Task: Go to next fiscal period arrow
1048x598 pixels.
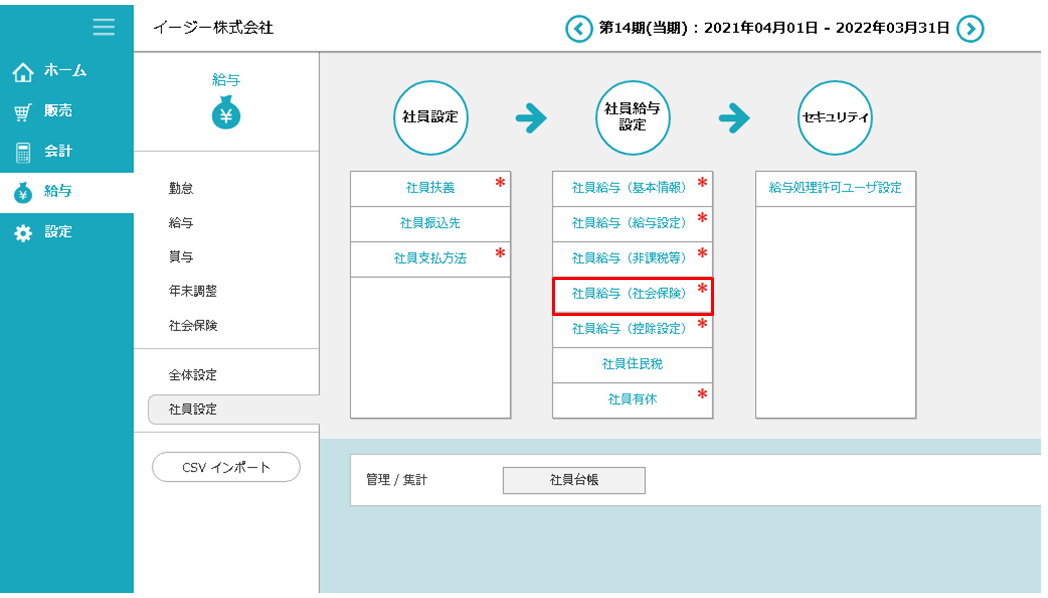Action: [x=970, y=28]
